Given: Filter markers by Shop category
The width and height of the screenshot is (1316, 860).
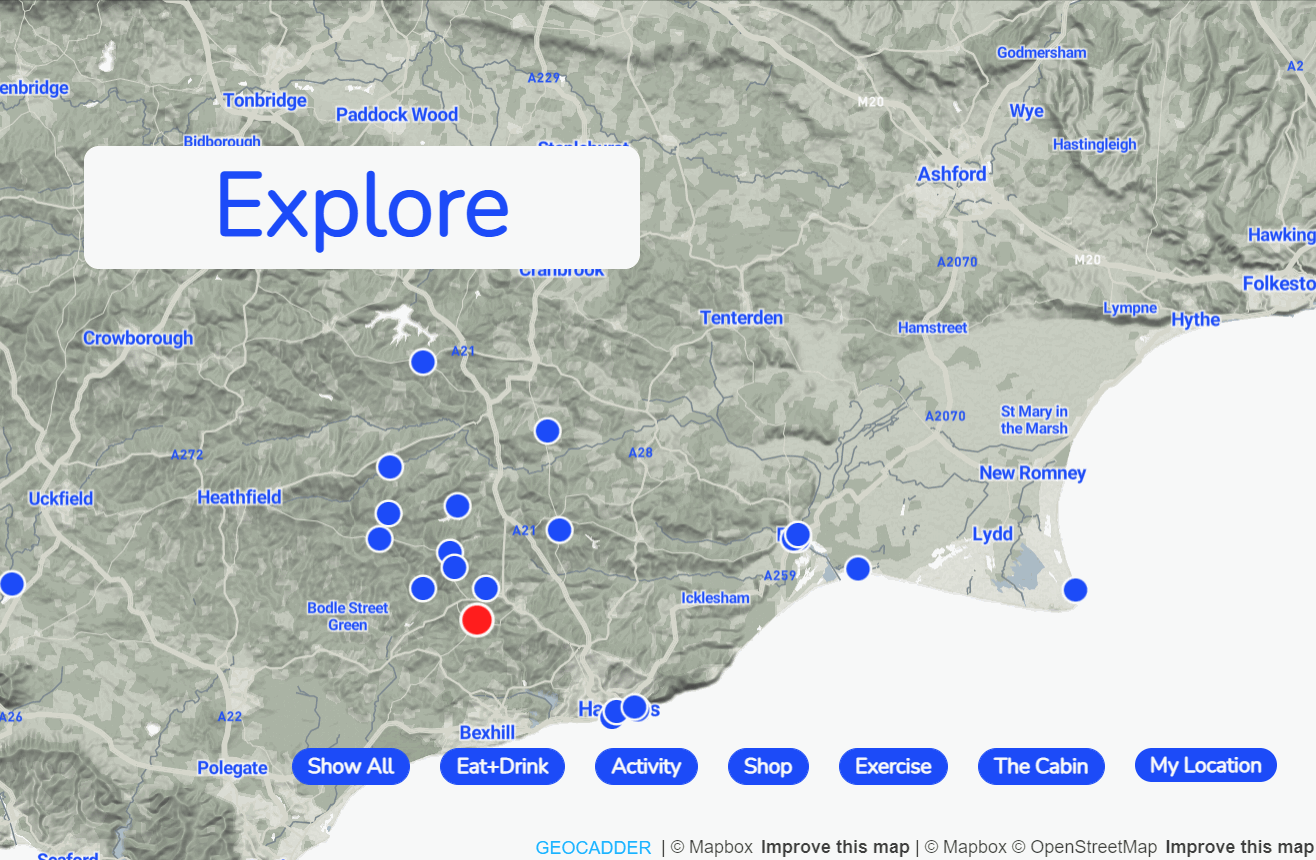Looking at the screenshot, I should pos(768,767).
